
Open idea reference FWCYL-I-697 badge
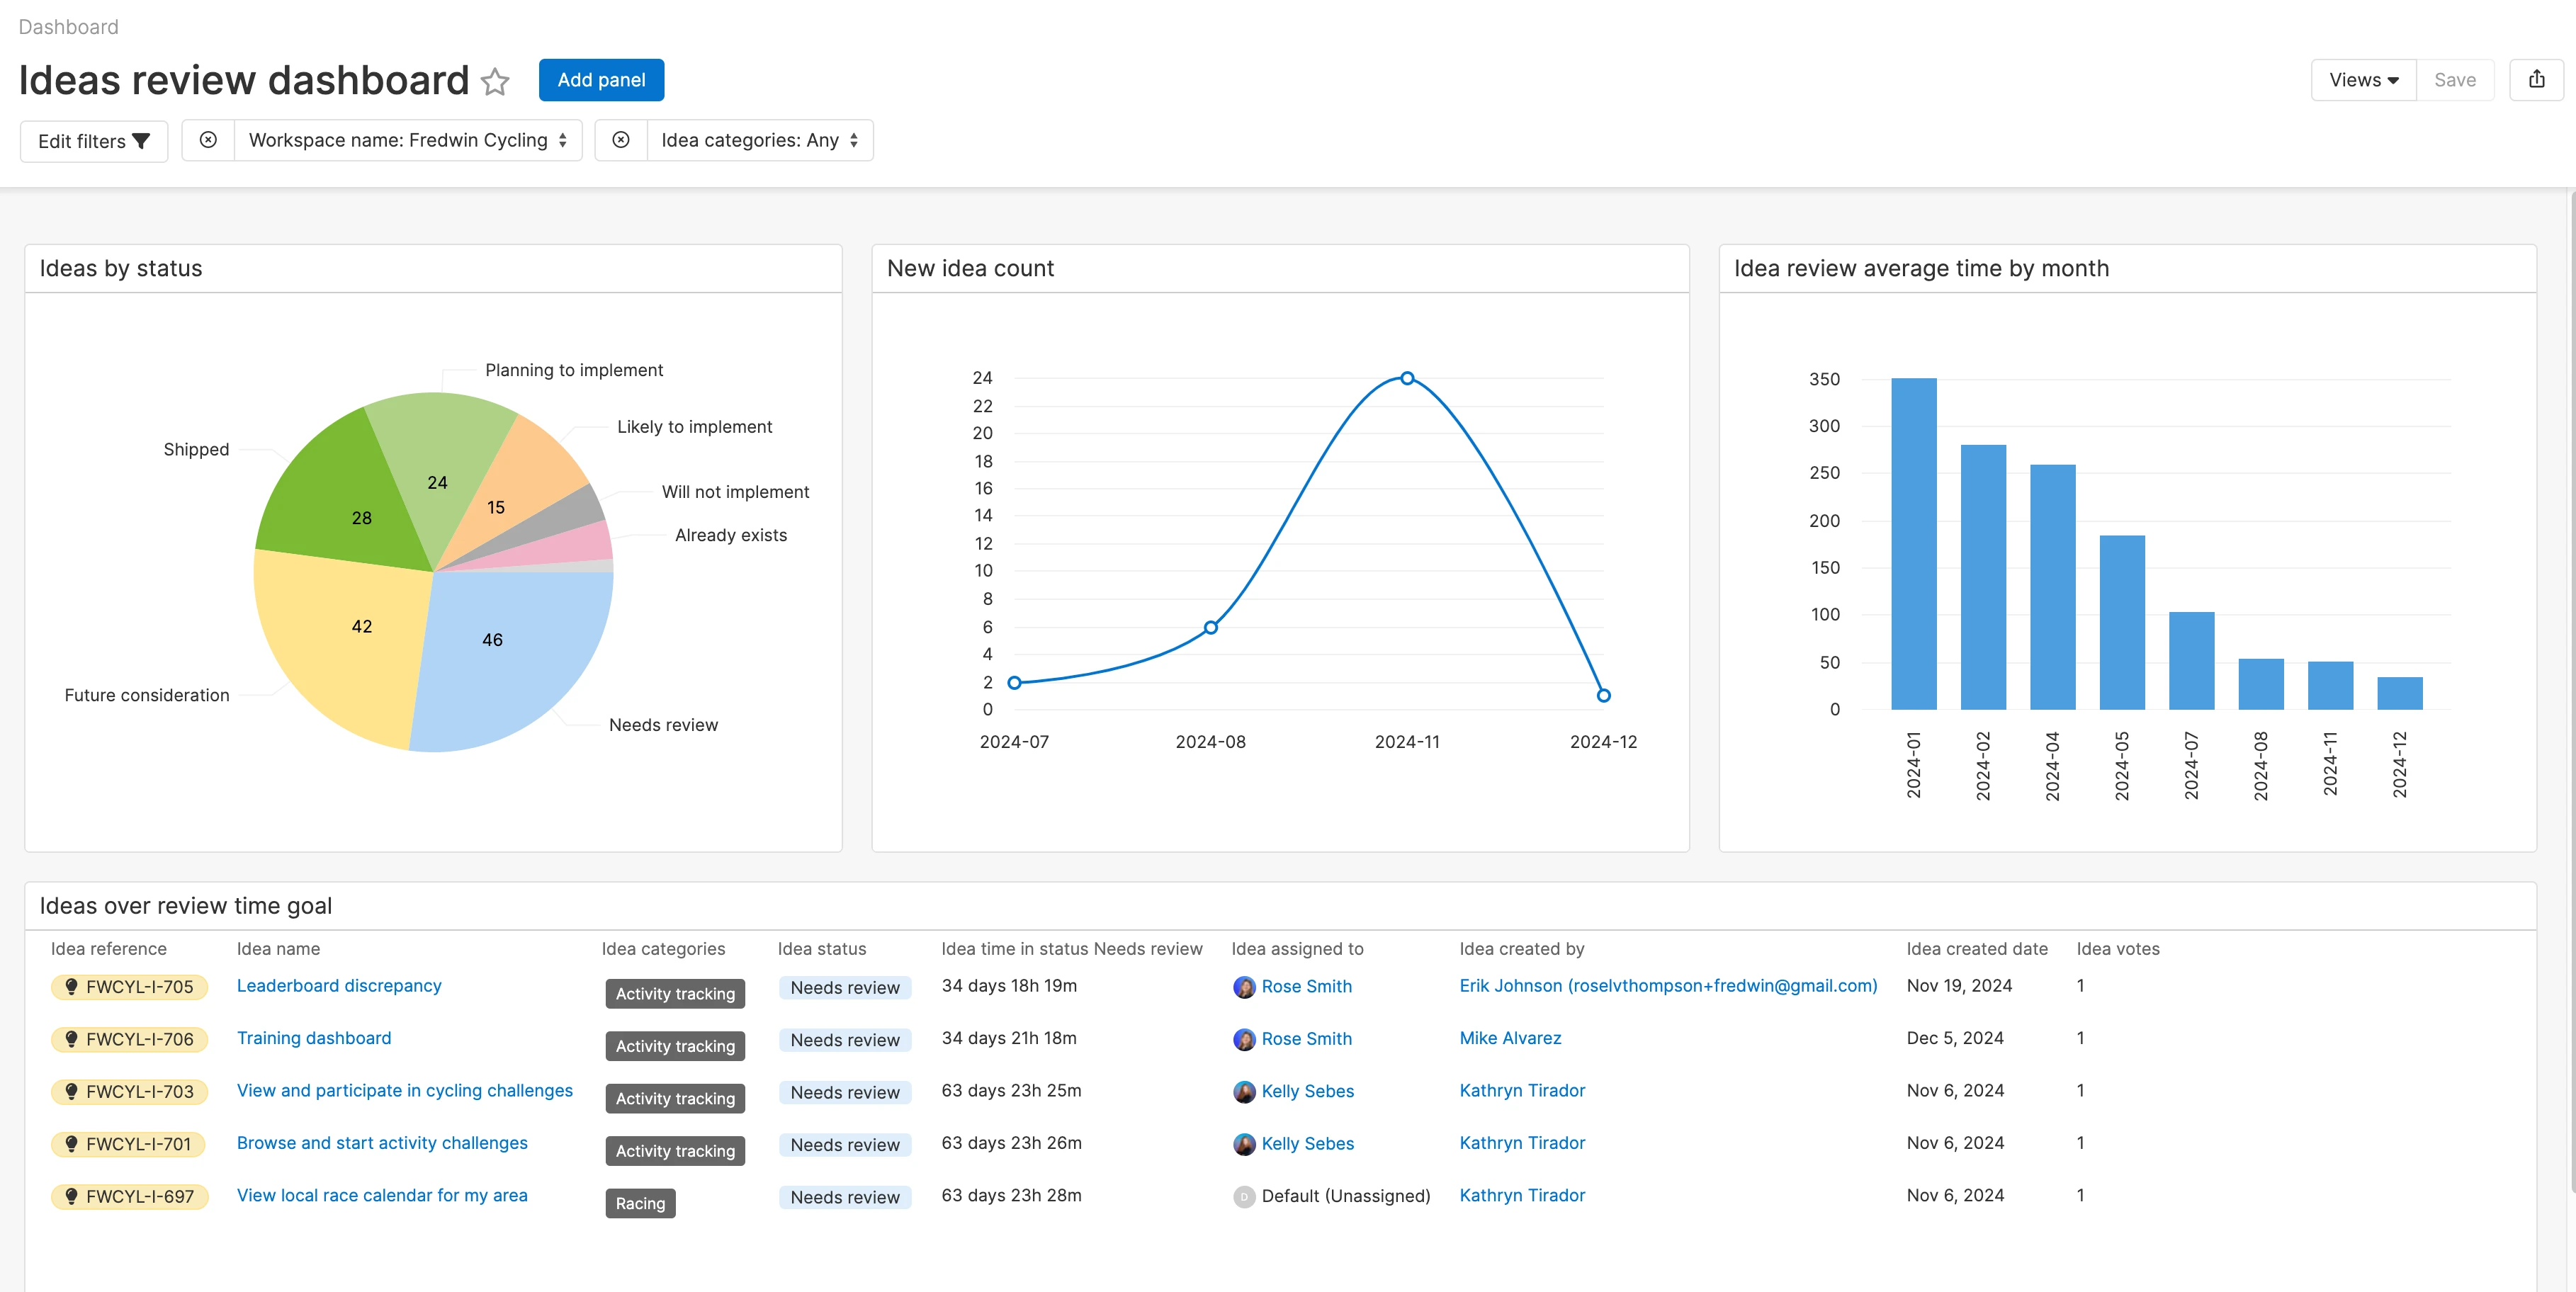129,1197
